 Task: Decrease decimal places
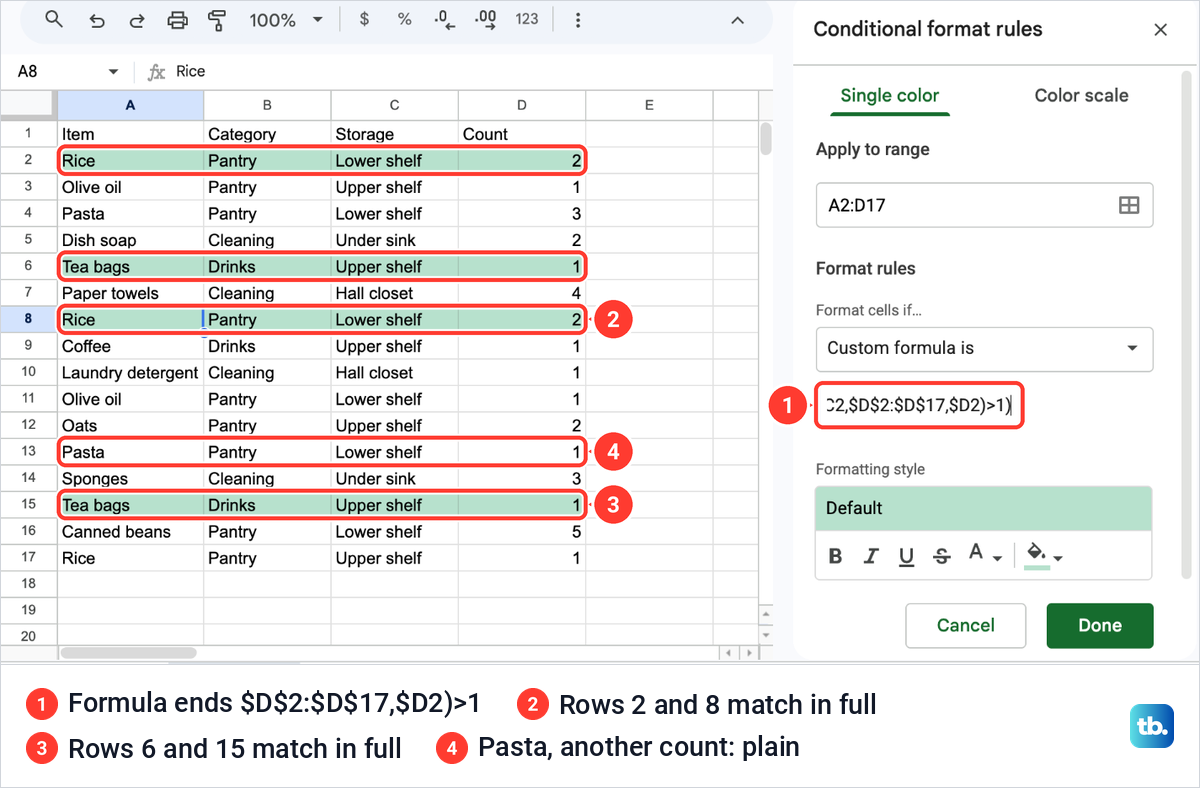coord(443,19)
